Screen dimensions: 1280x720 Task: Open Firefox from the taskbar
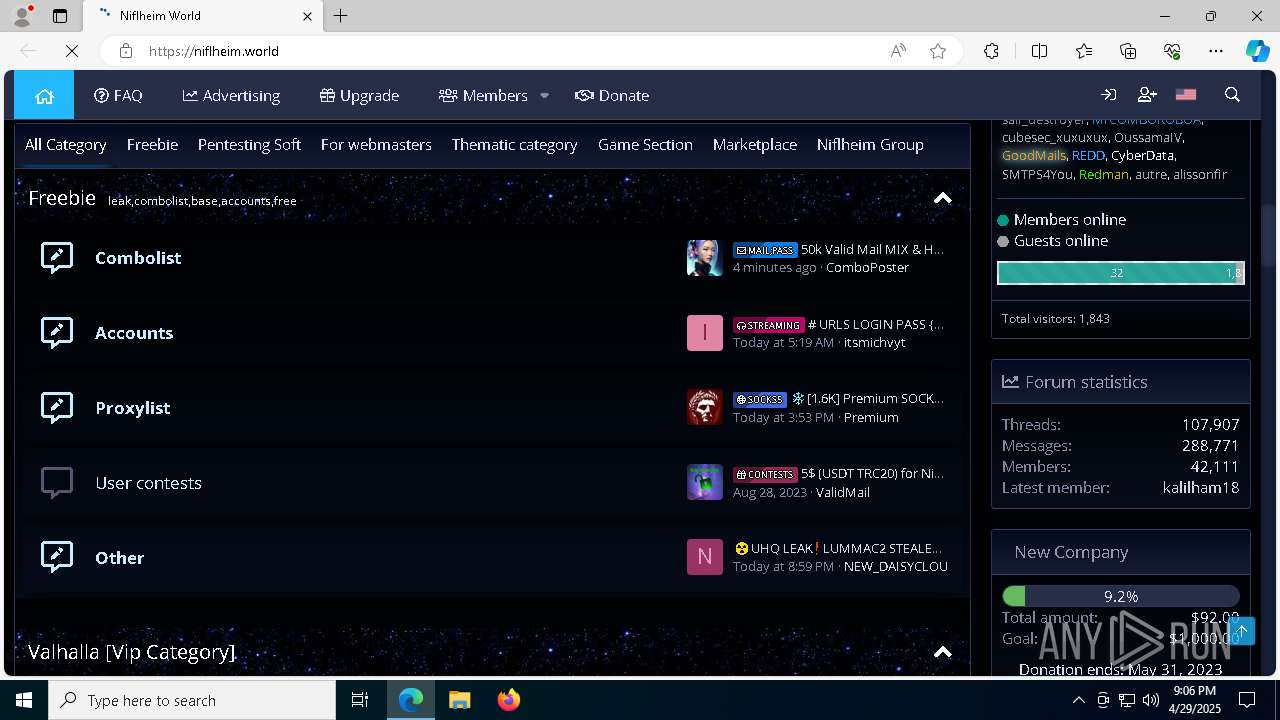509,700
